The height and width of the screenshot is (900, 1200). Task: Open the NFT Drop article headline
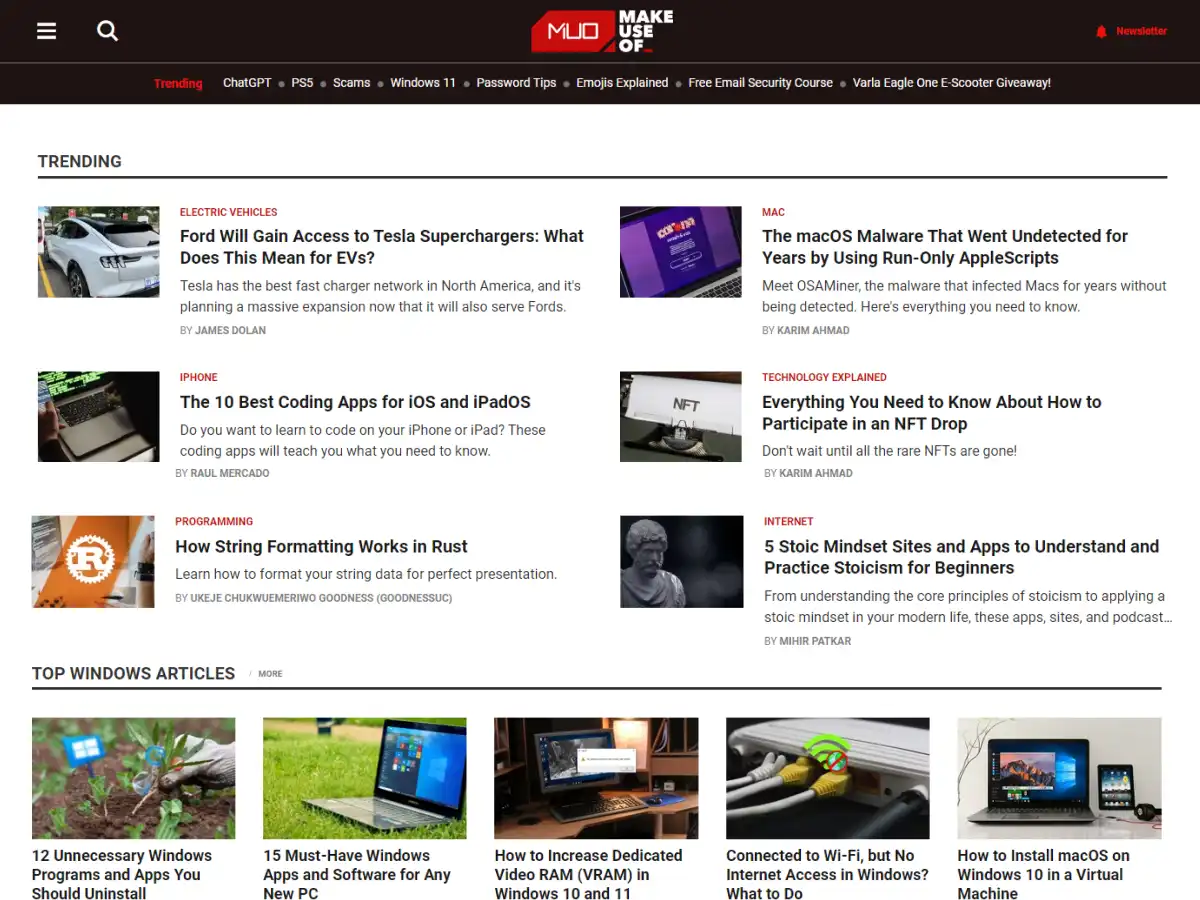pyautogui.click(x=932, y=412)
